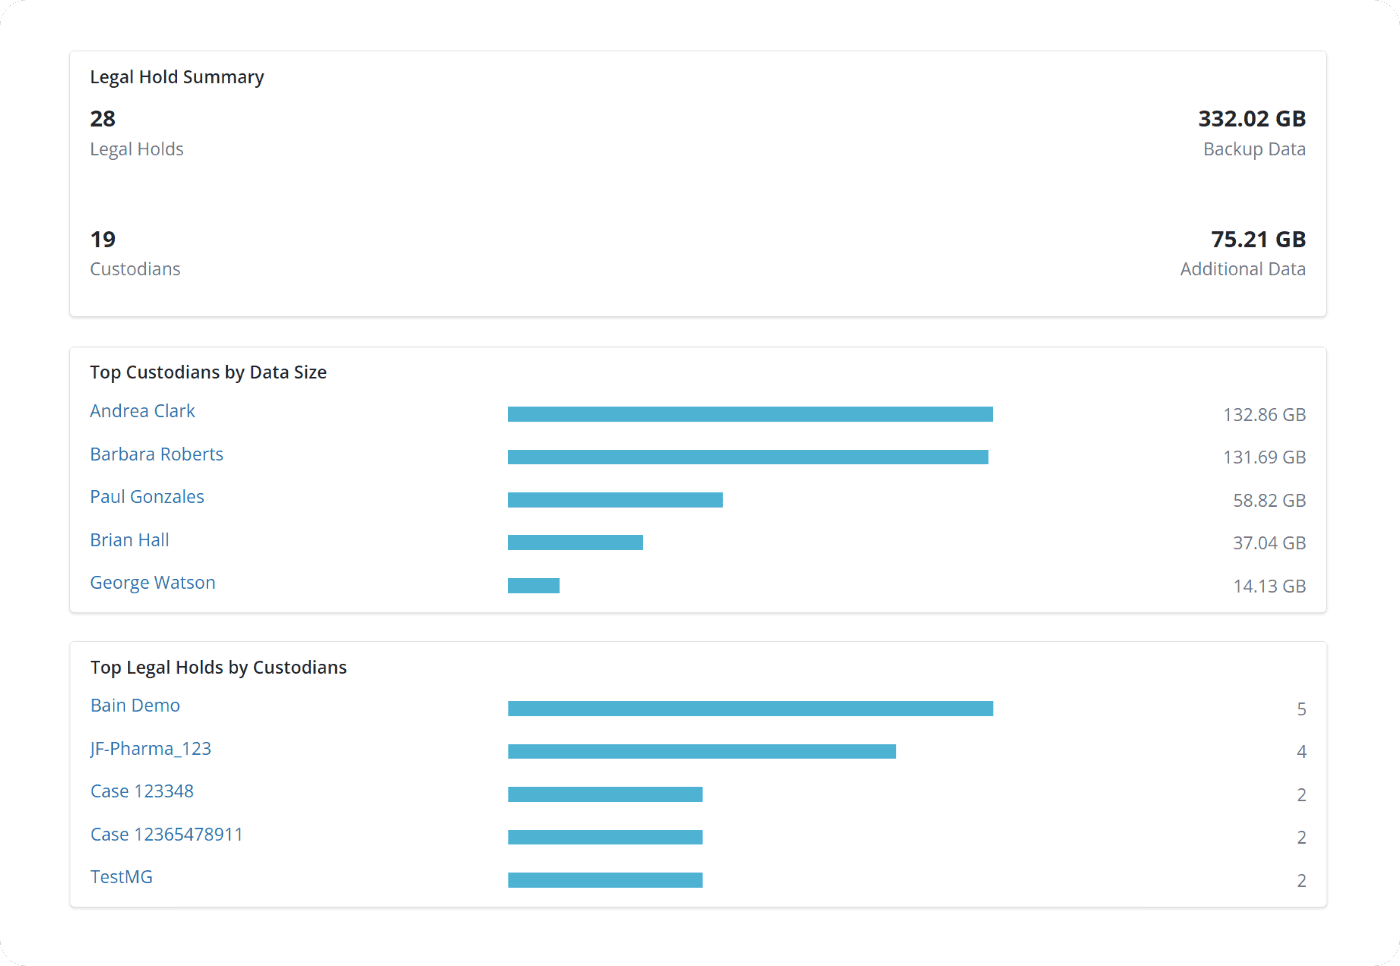The height and width of the screenshot is (966, 1400).
Task: Click the Paul Gonzales data size bar
Action: tap(615, 500)
